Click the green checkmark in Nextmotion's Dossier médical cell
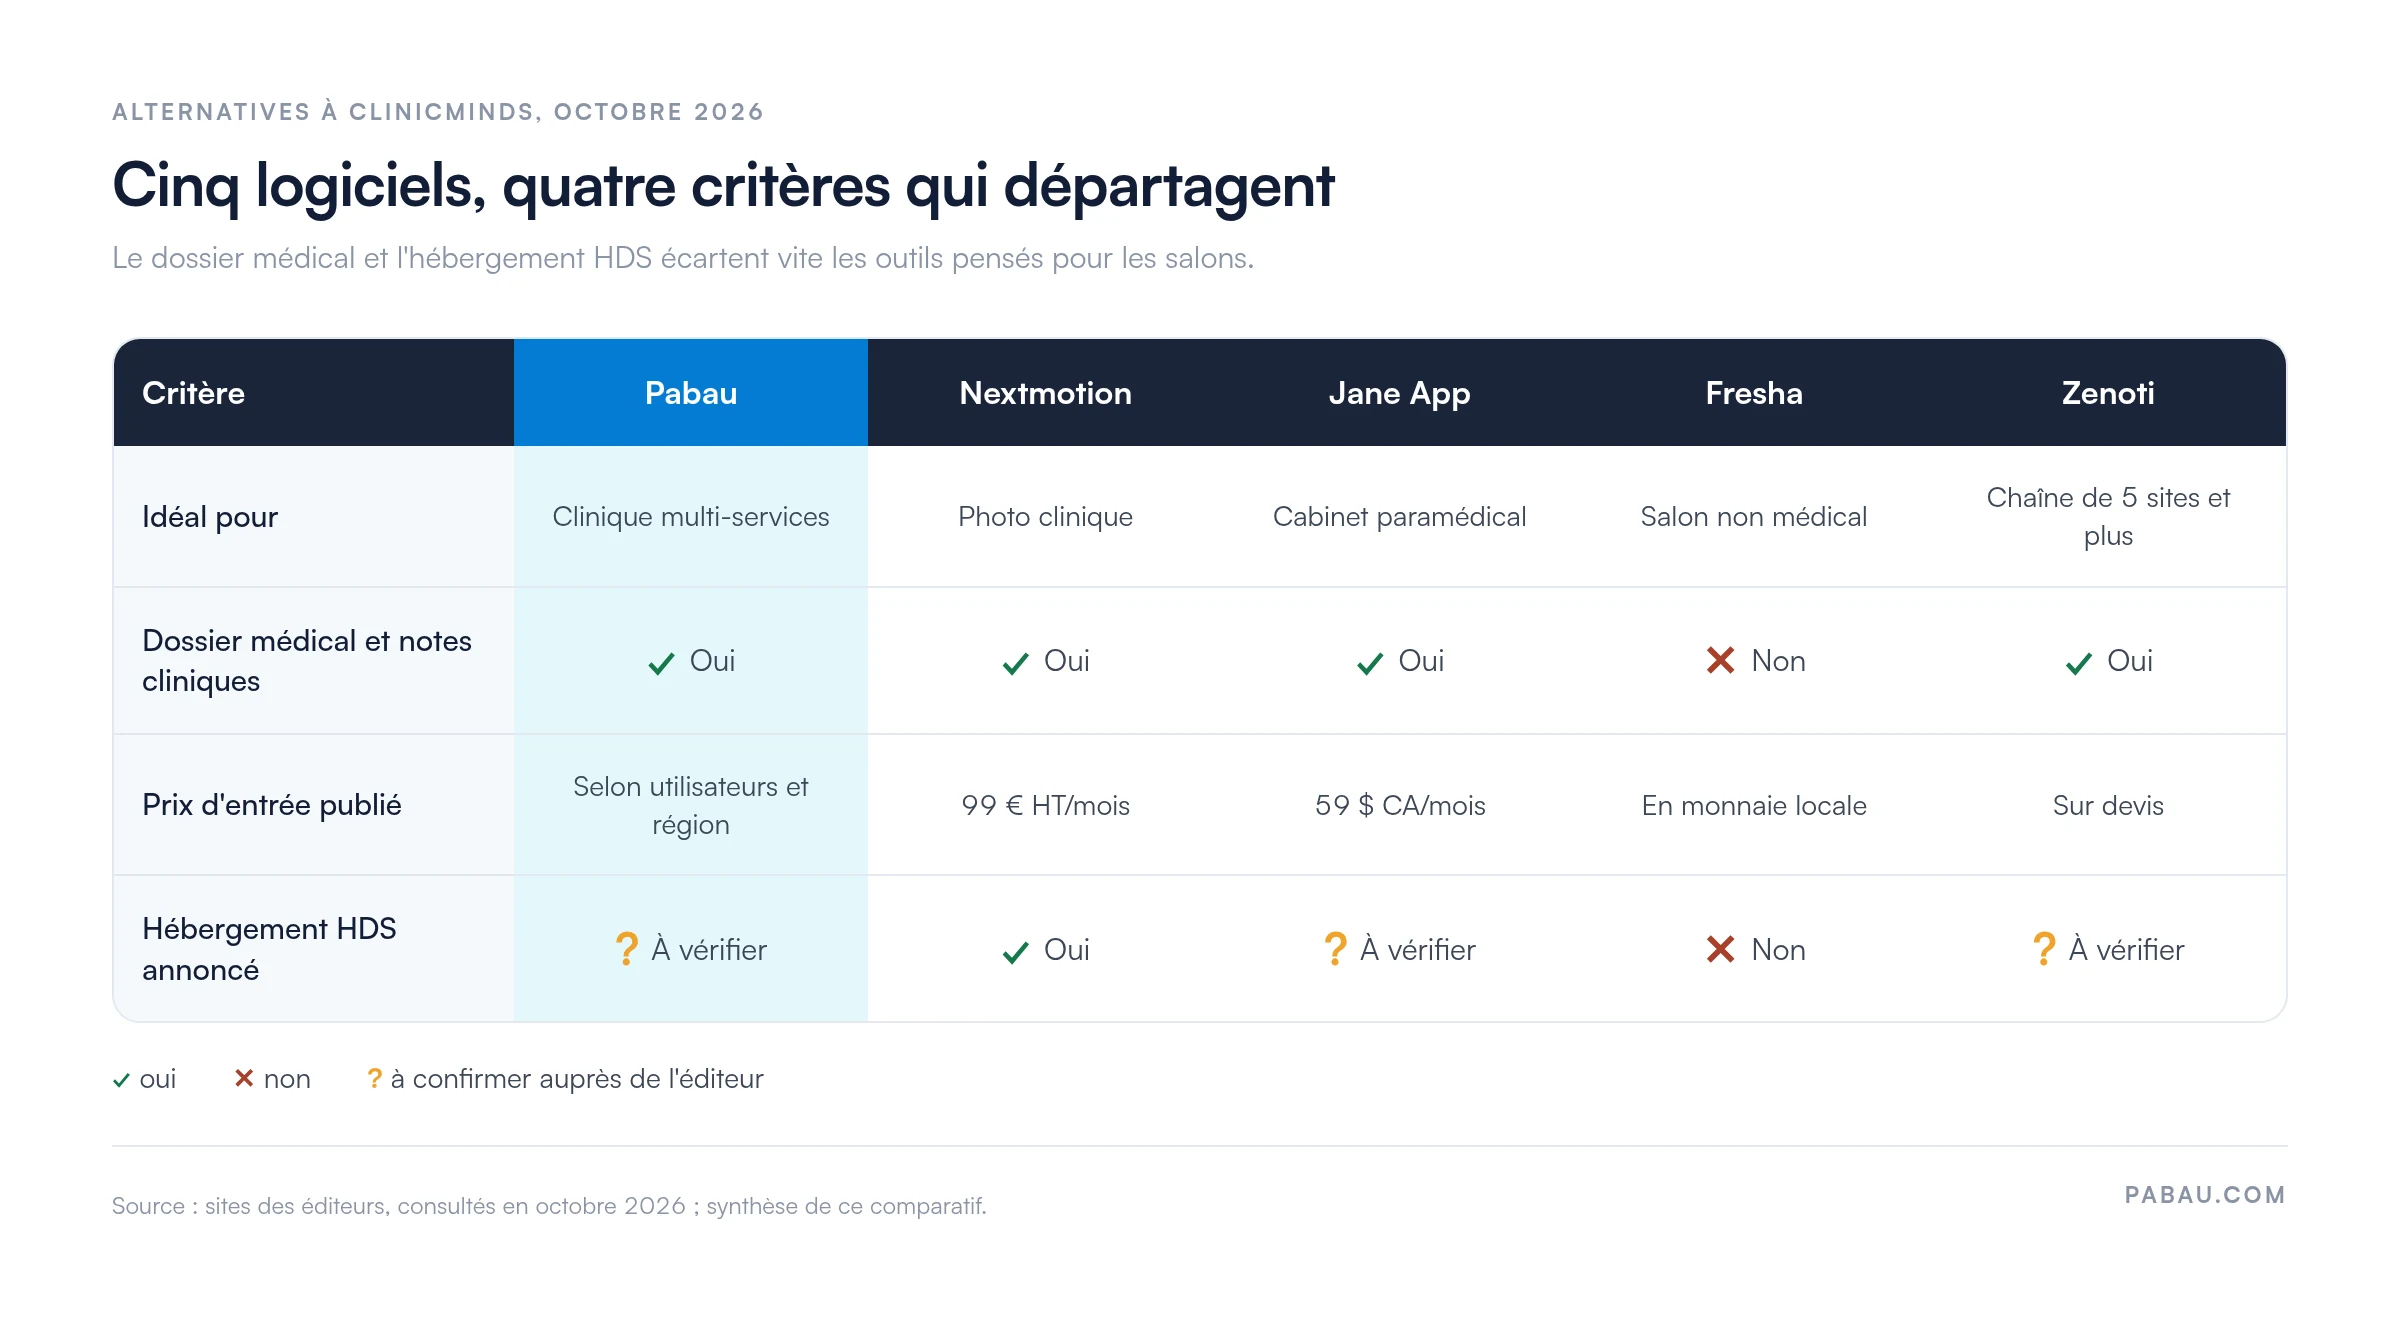The image size is (2400, 1330). tap(1015, 663)
